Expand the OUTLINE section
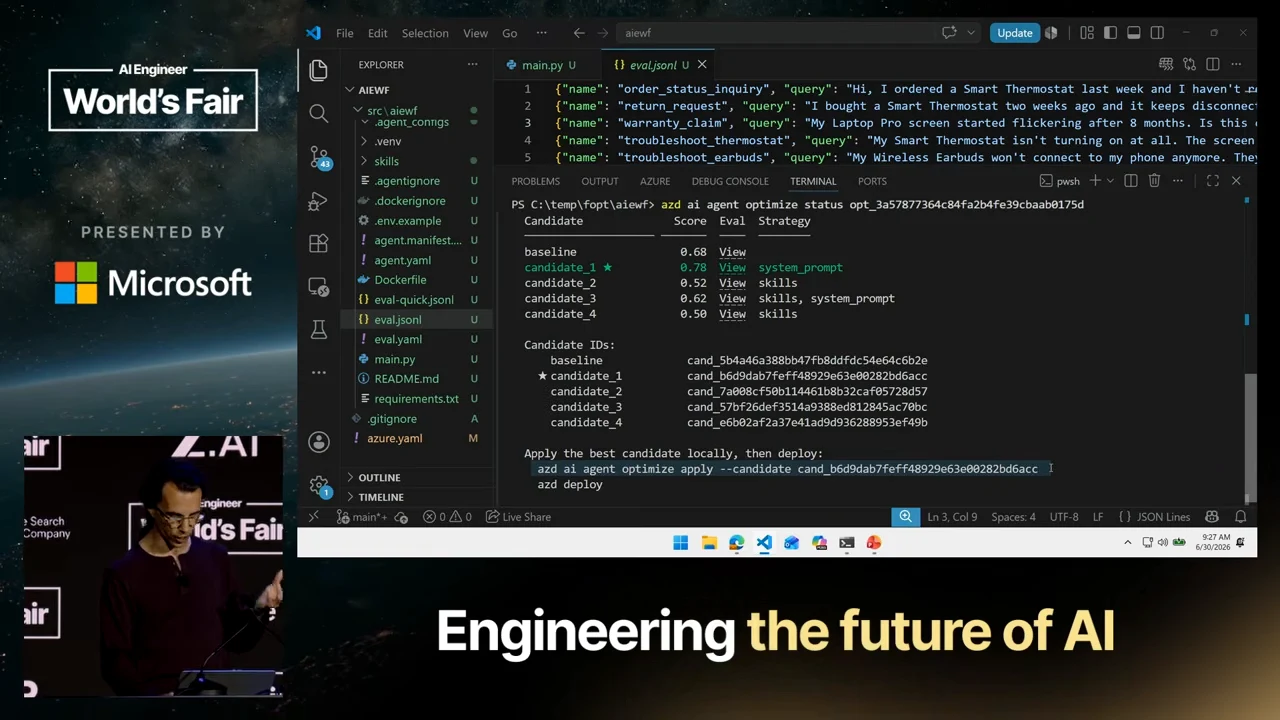1280x720 pixels. (x=379, y=478)
